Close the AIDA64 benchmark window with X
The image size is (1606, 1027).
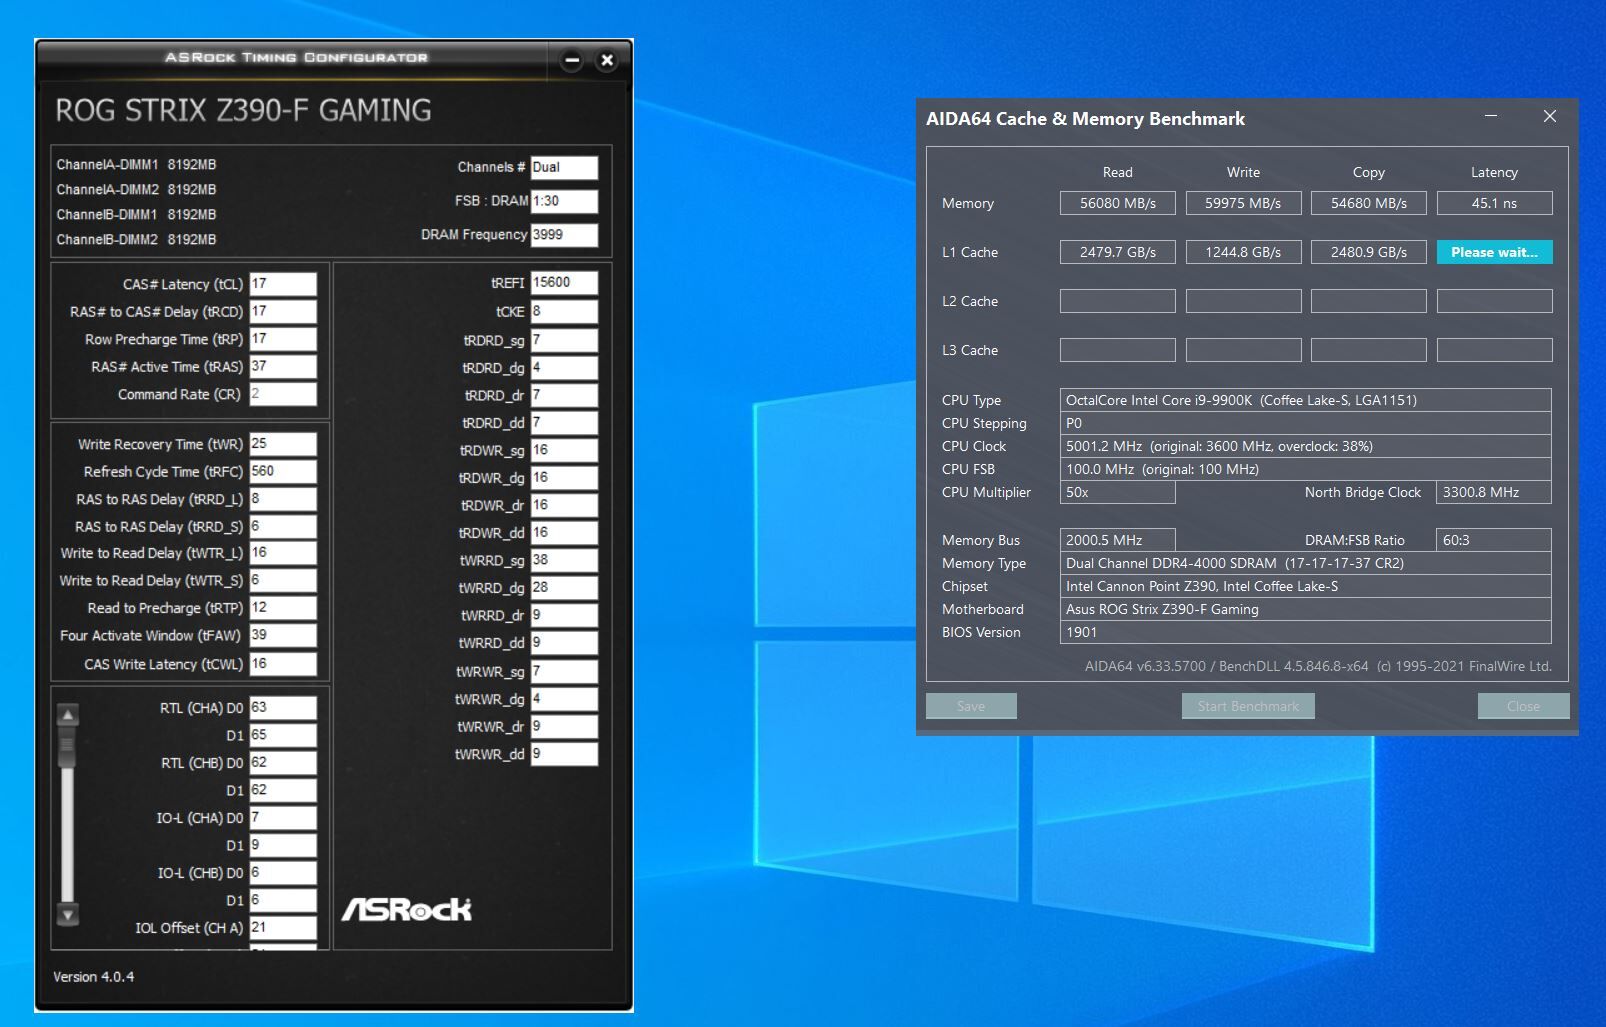point(1550,117)
